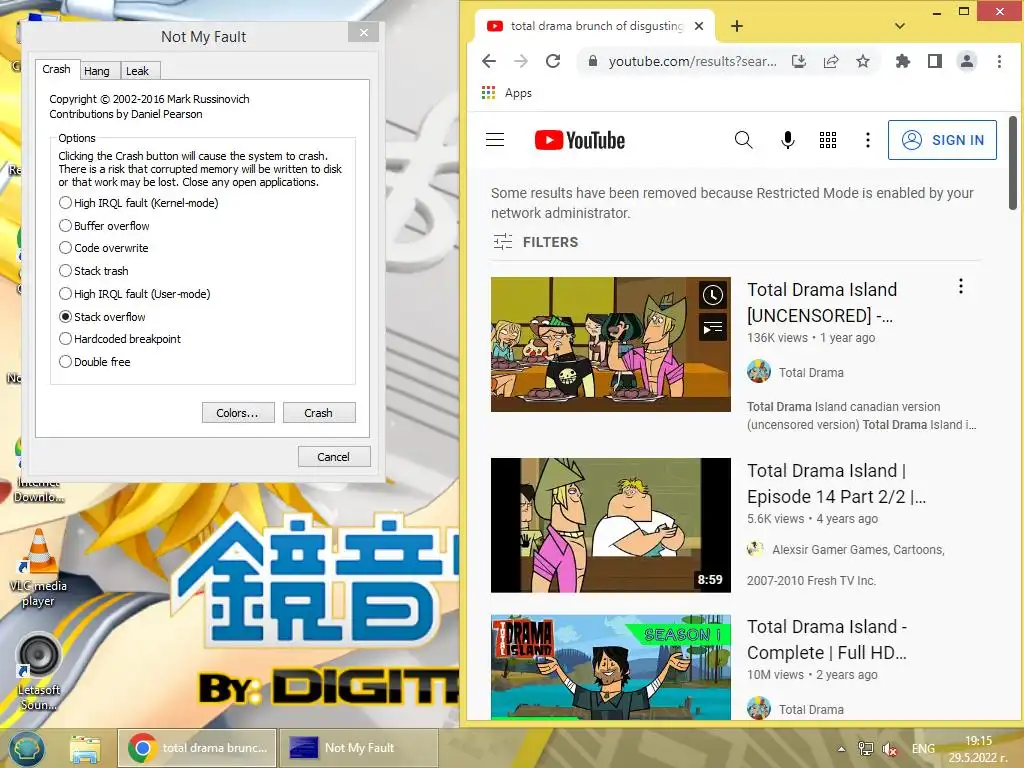Click the network tray icon
This screenshot has height=768, width=1024.
click(865, 749)
